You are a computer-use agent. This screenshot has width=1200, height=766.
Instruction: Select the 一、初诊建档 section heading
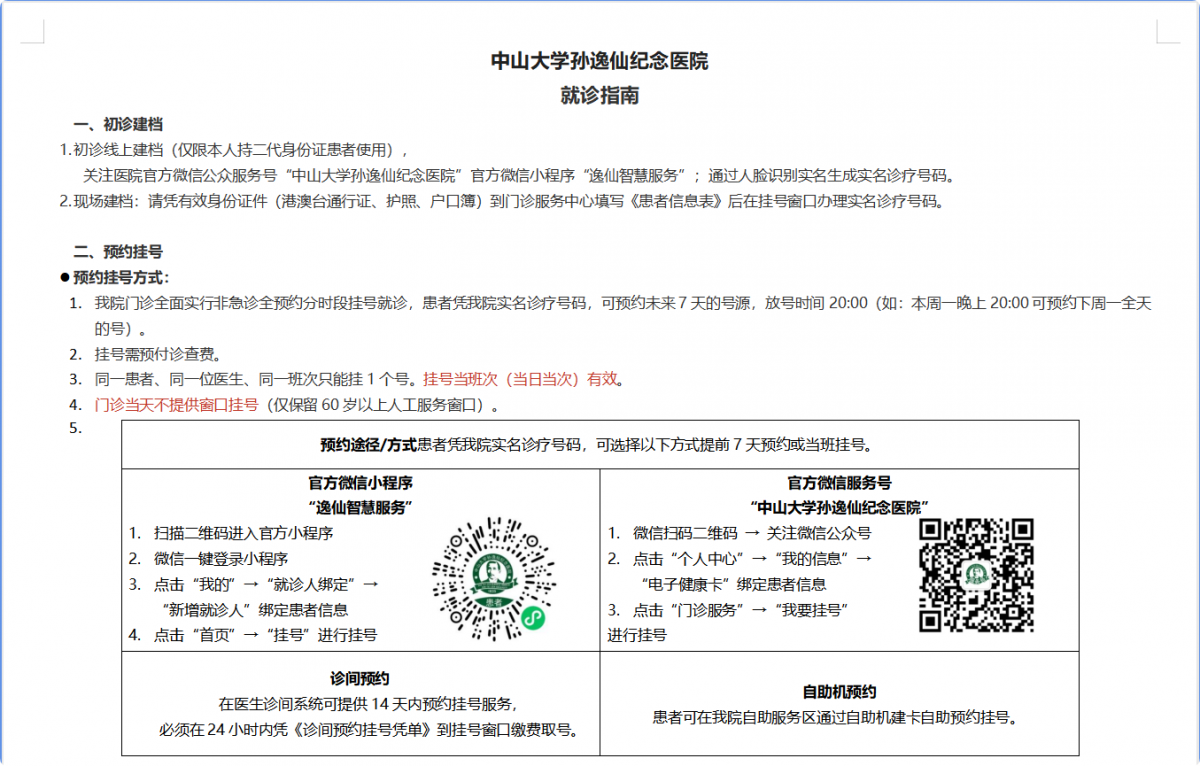tap(118, 124)
